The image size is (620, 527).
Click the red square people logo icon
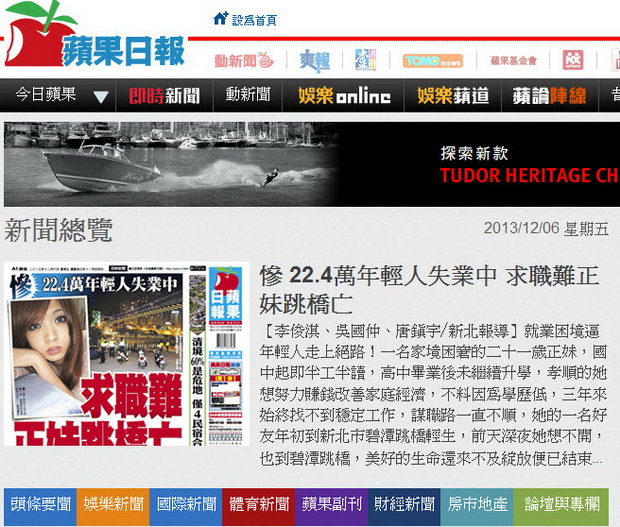coord(573,60)
